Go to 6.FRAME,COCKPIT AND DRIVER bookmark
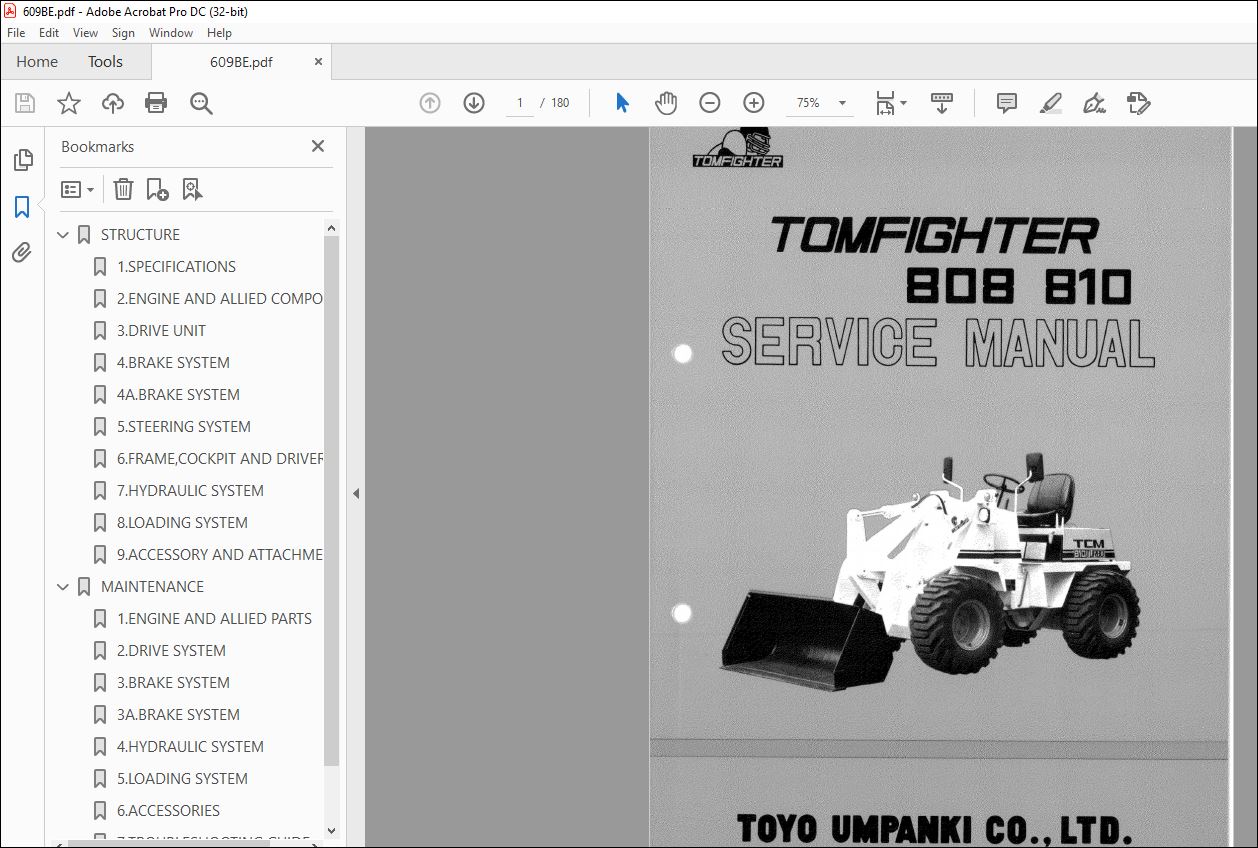Image resolution: width=1258 pixels, height=848 pixels. (220, 459)
